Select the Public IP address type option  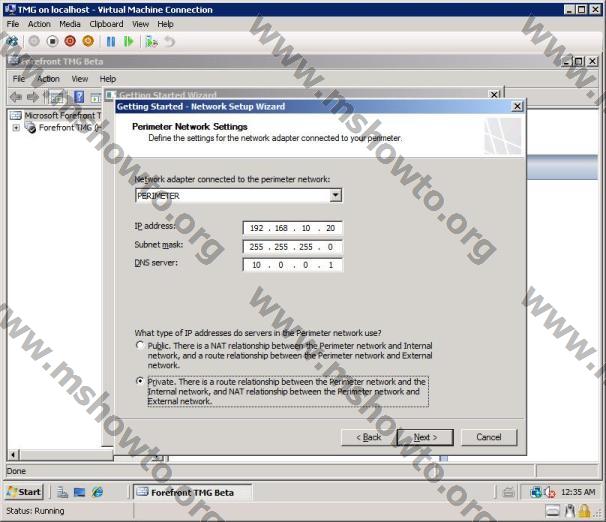coord(140,346)
